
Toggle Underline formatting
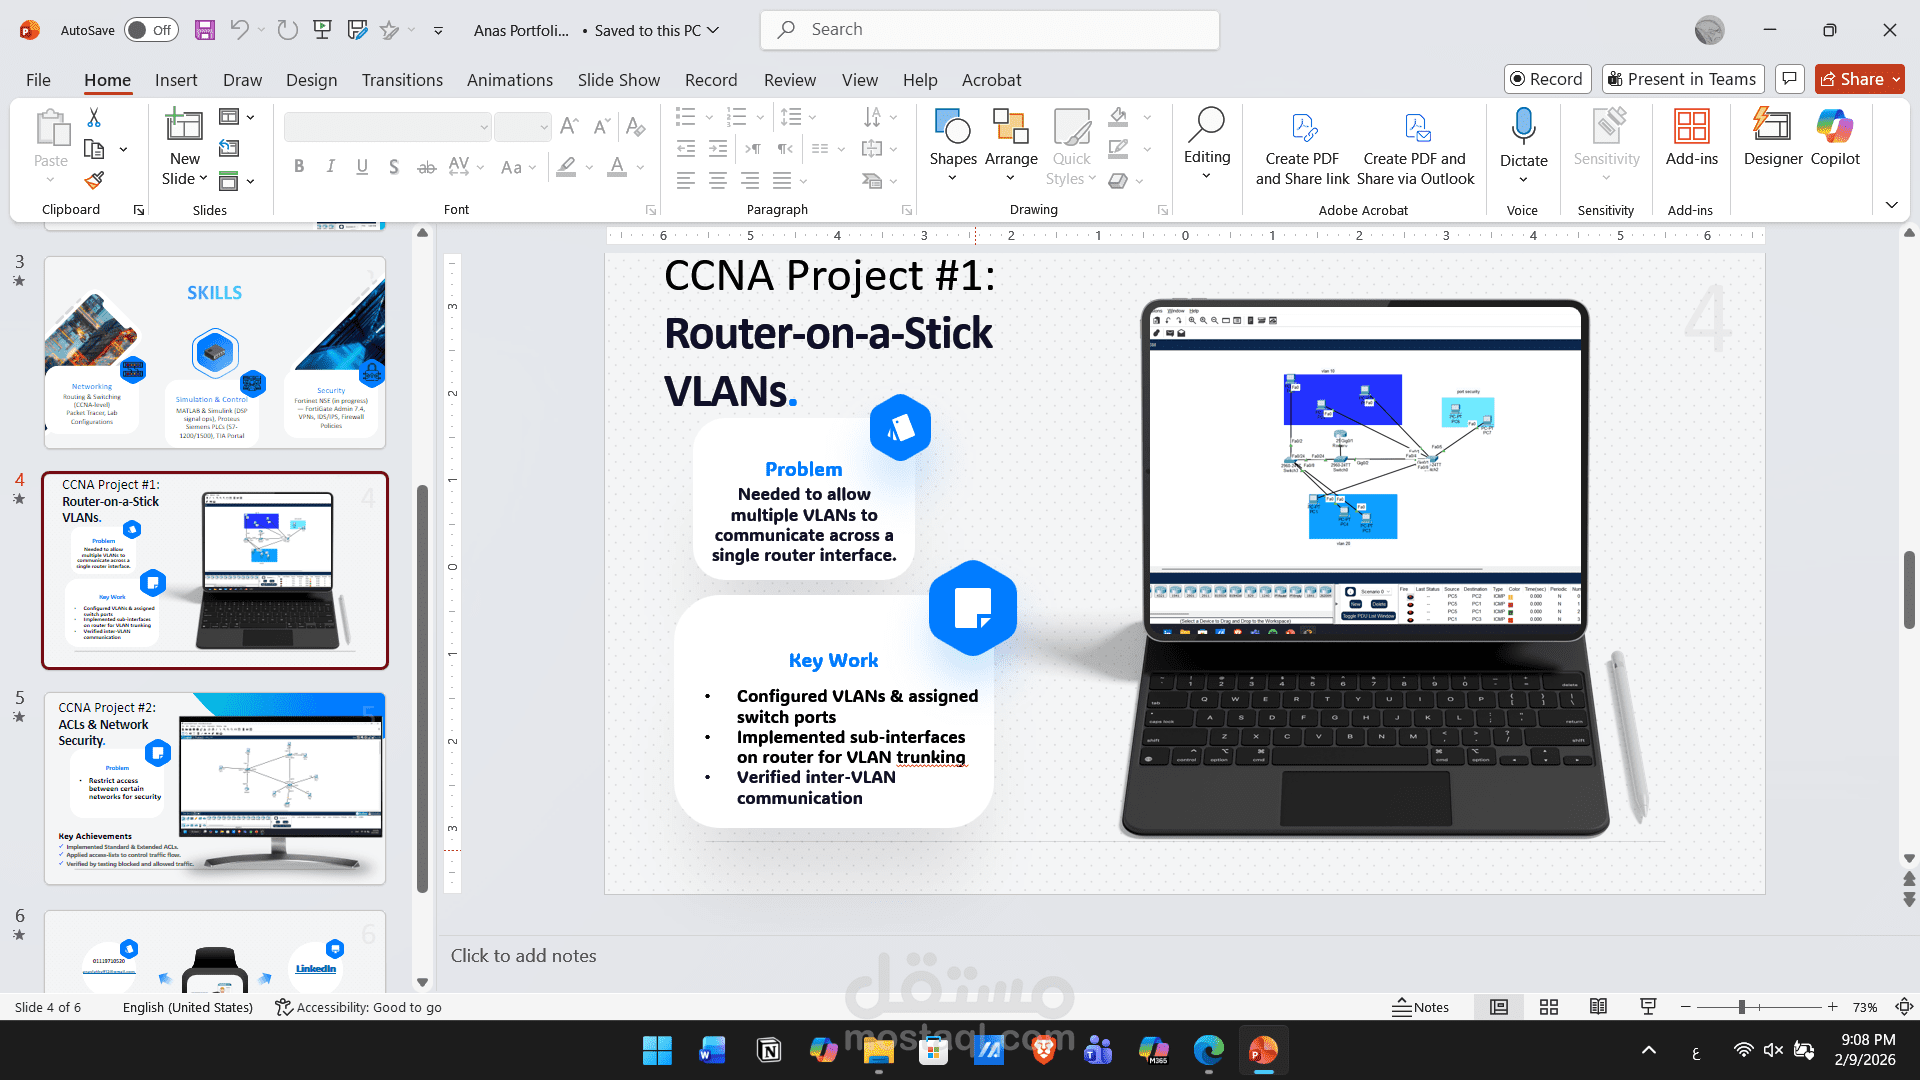pos(362,167)
